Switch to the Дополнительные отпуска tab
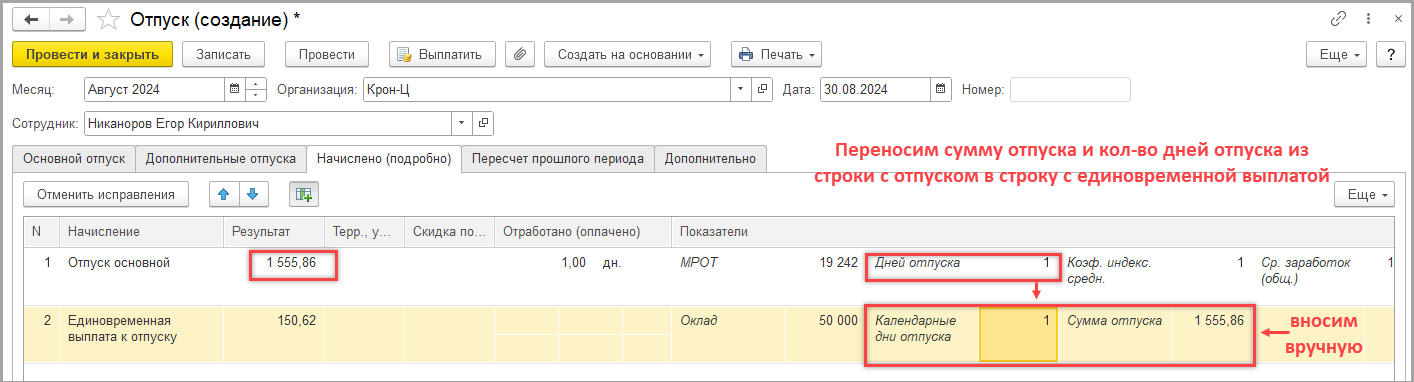The height and width of the screenshot is (382, 1414). (221, 158)
